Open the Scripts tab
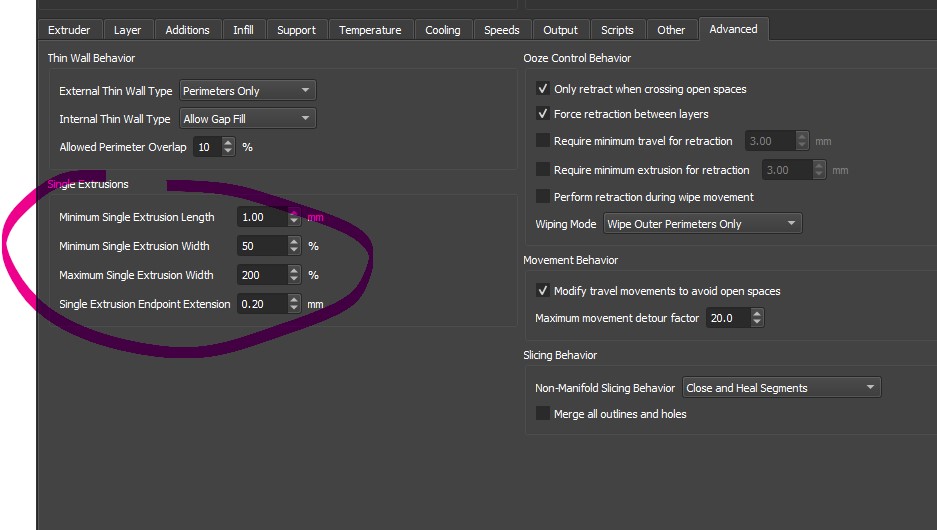This screenshot has width=937, height=530. click(617, 30)
